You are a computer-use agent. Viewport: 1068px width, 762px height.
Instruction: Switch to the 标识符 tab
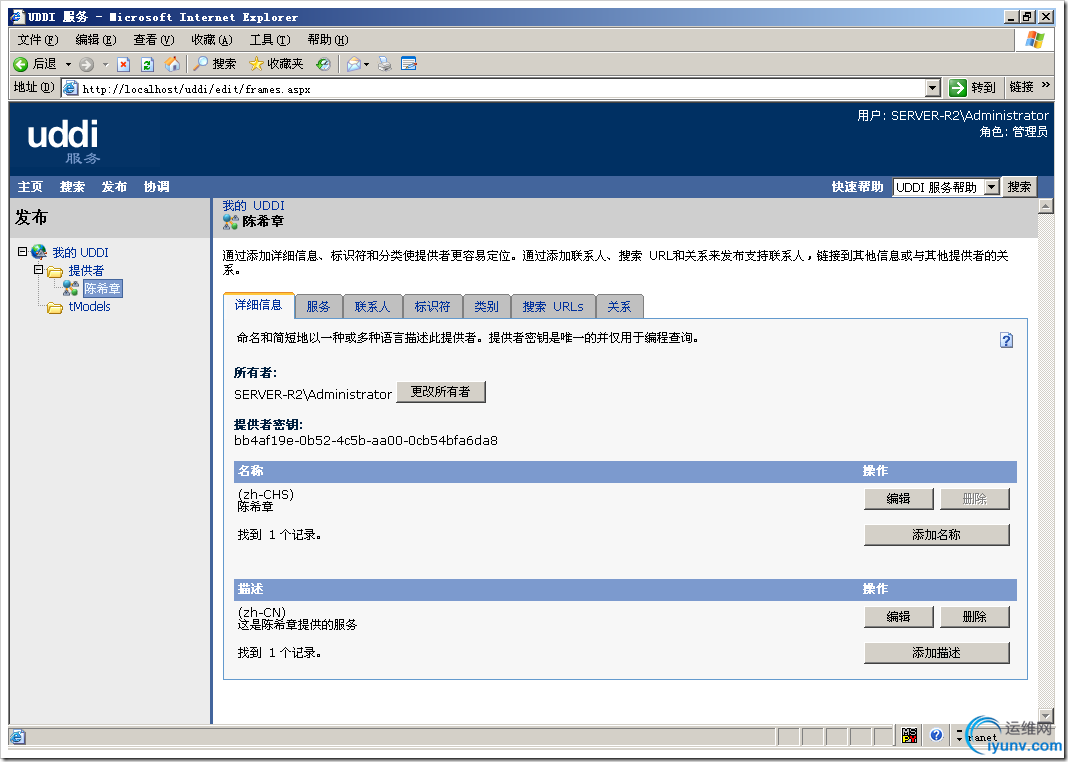pos(433,306)
